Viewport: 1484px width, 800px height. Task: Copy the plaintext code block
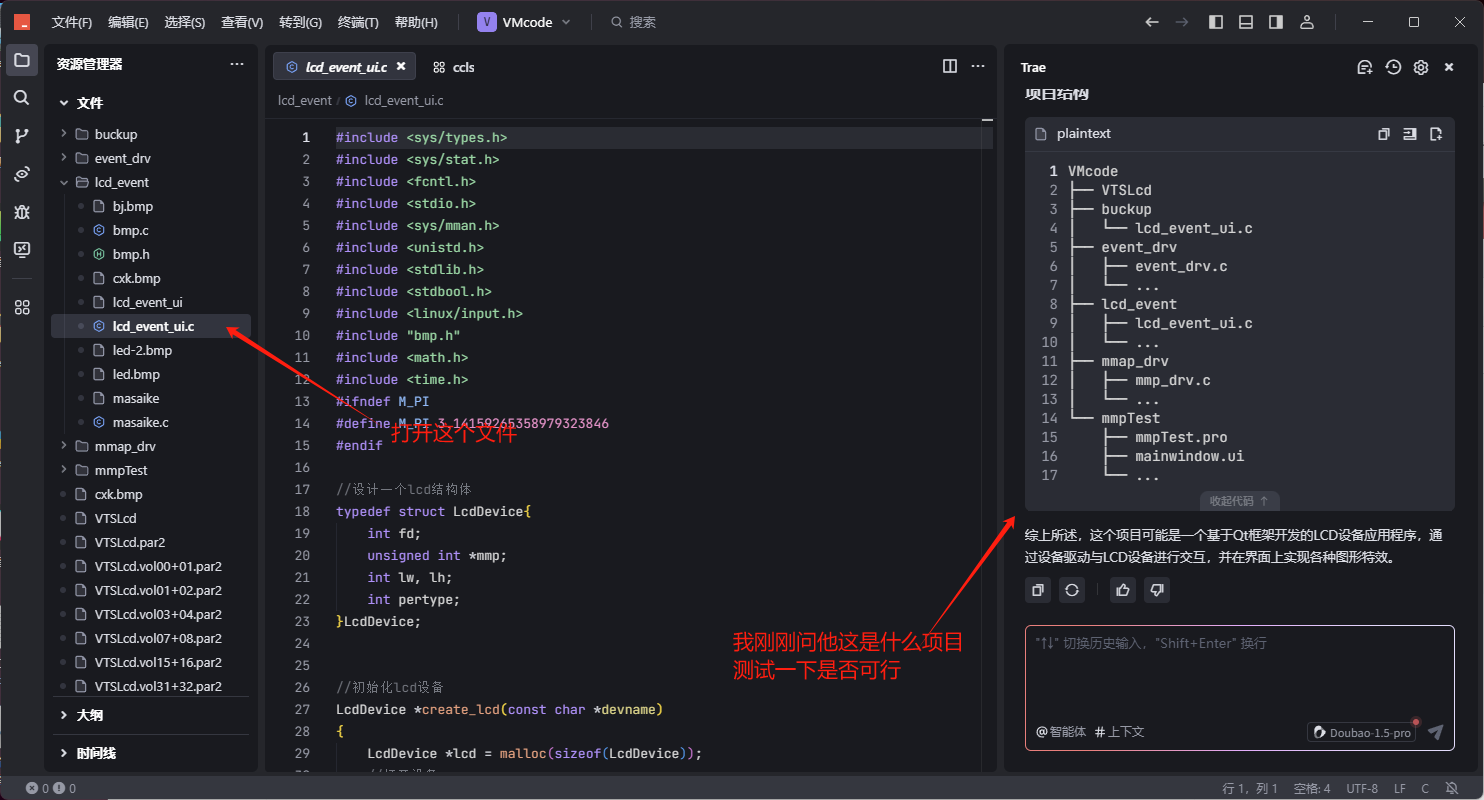(1384, 134)
